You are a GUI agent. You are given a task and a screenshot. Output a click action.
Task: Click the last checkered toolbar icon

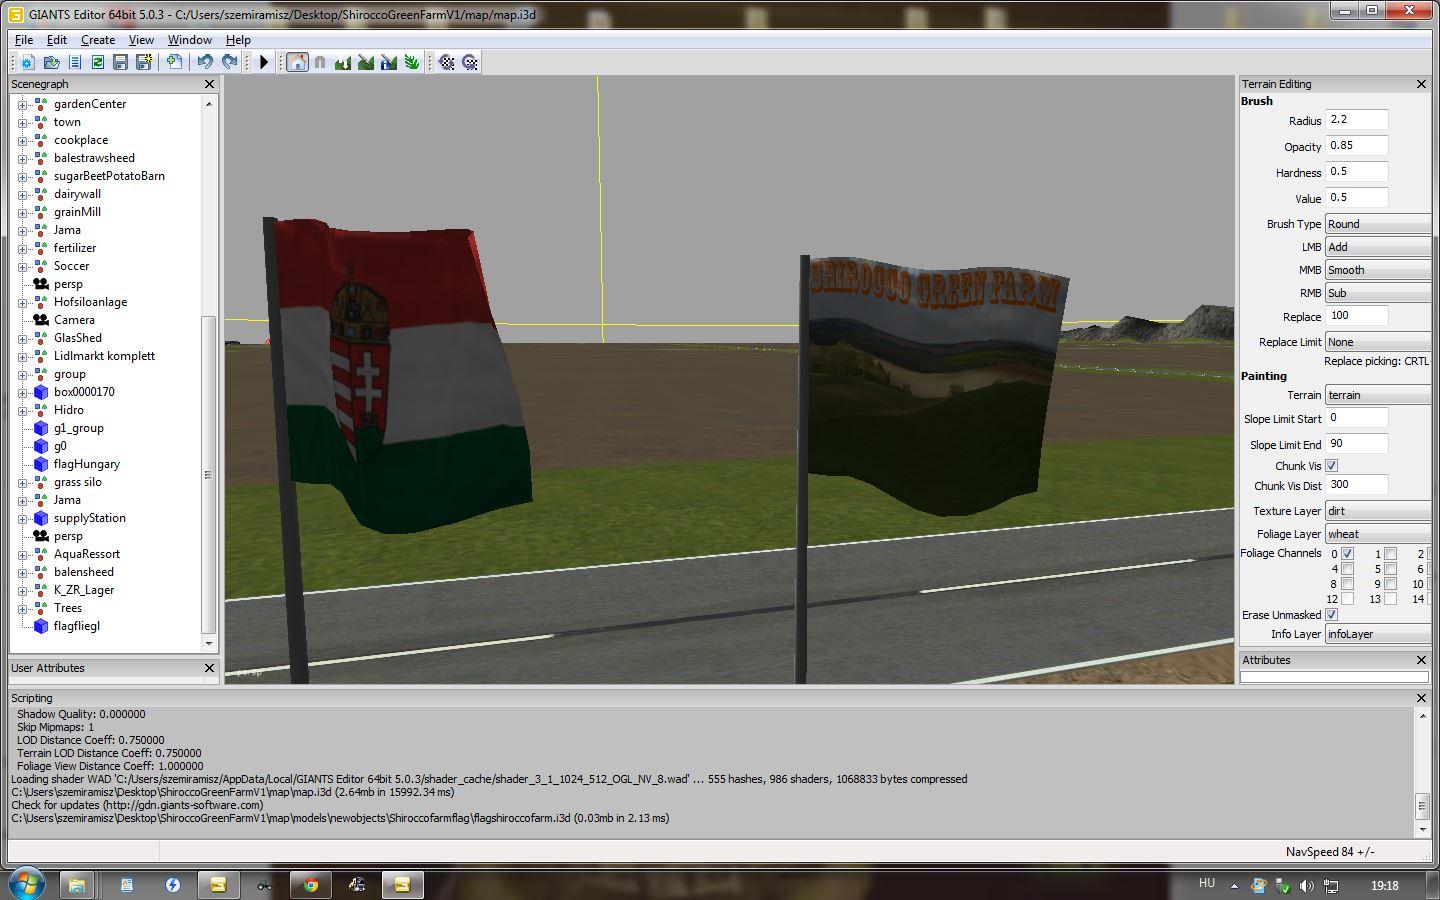[x=470, y=62]
